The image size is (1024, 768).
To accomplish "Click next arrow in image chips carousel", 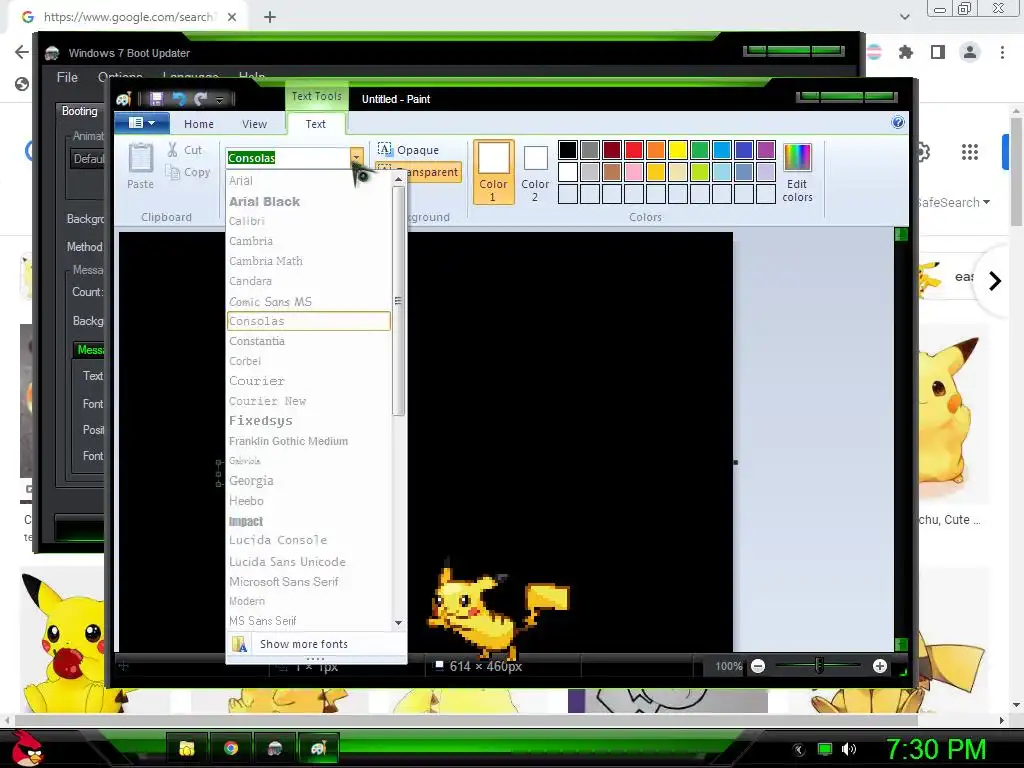I will pyautogui.click(x=995, y=281).
